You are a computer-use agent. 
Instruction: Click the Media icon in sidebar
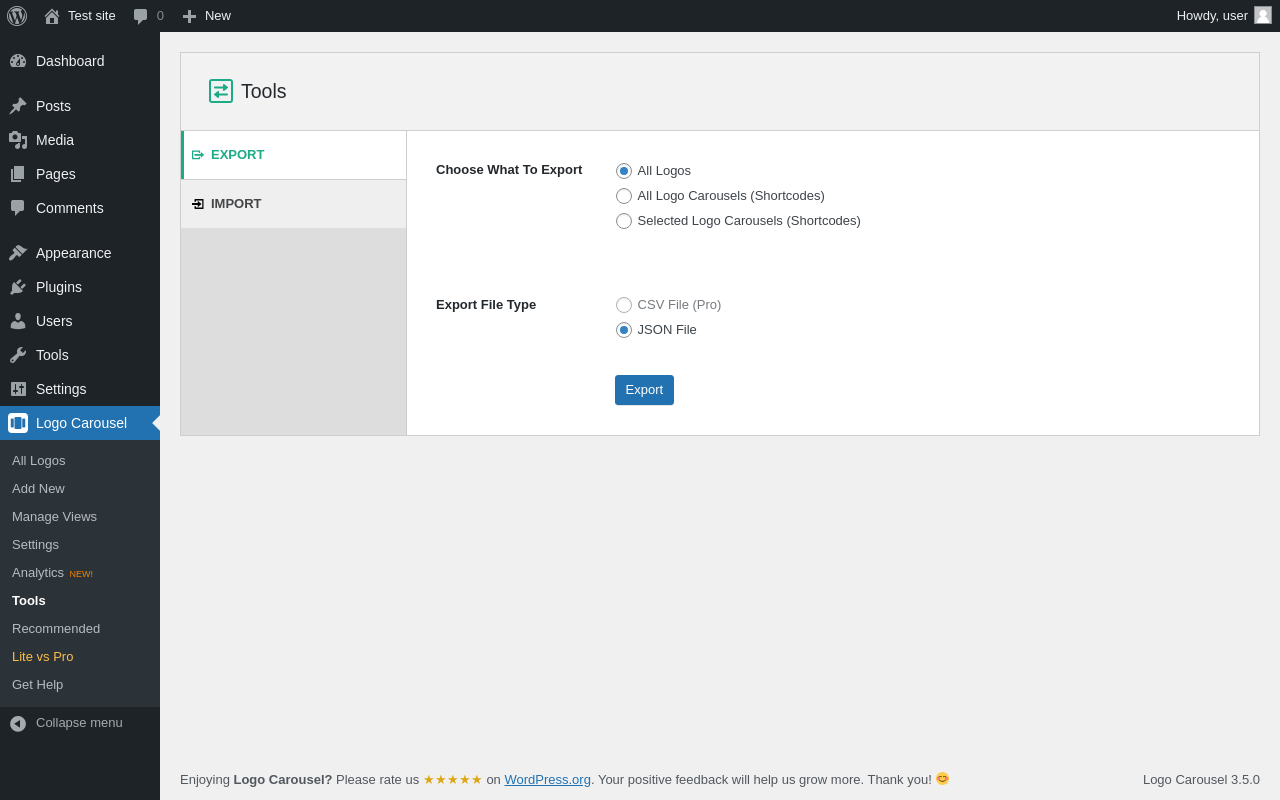[x=18, y=140]
